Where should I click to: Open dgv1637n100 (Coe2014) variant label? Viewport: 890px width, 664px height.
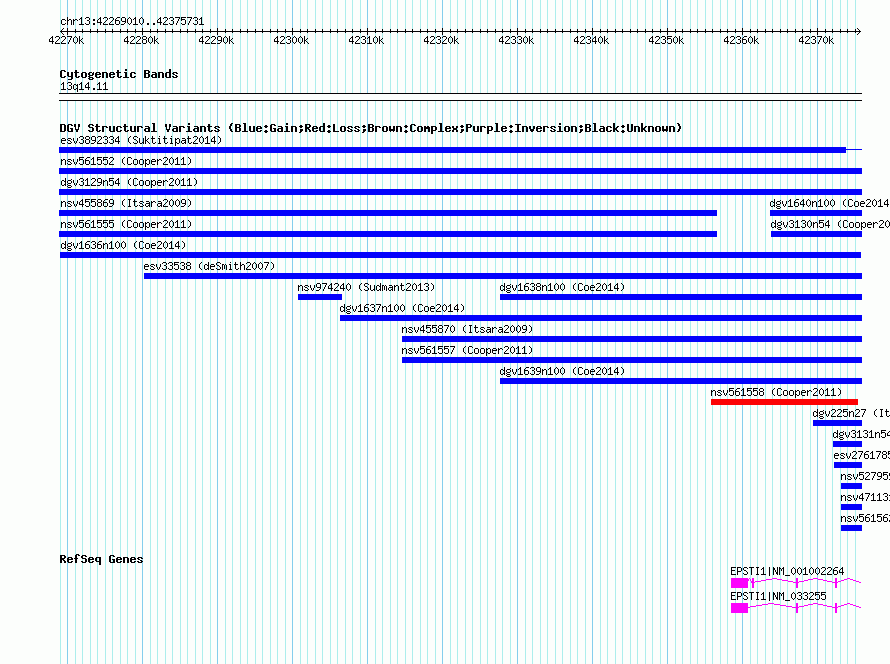tap(402, 308)
